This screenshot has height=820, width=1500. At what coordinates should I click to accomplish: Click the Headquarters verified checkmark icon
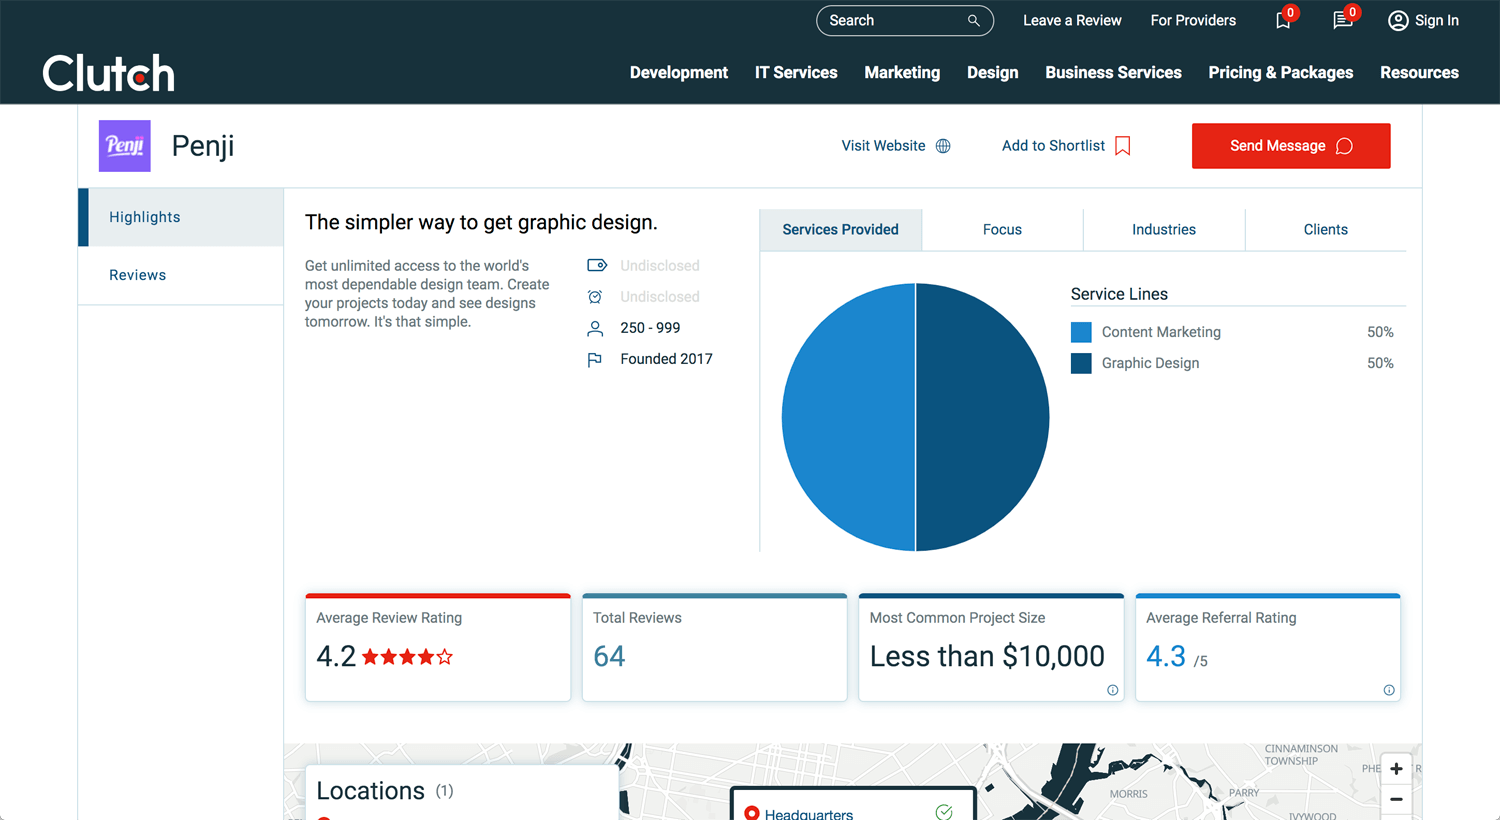[944, 812]
